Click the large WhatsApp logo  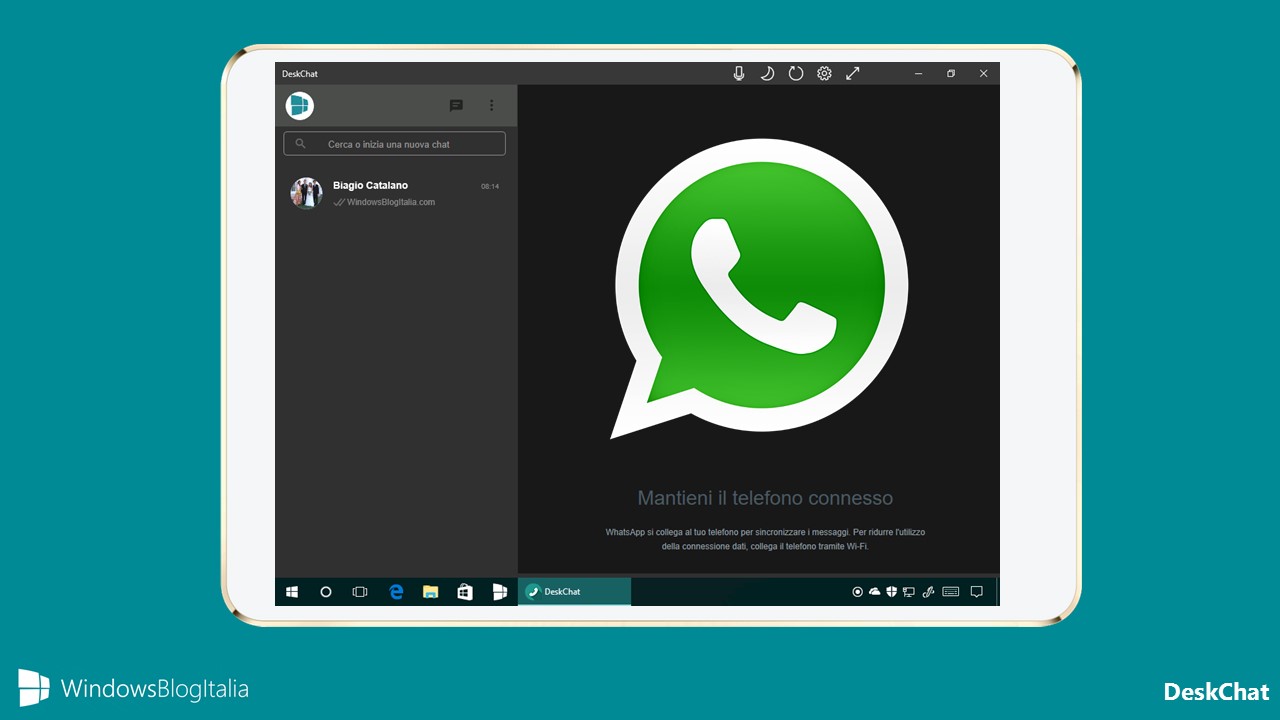pos(760,289)
